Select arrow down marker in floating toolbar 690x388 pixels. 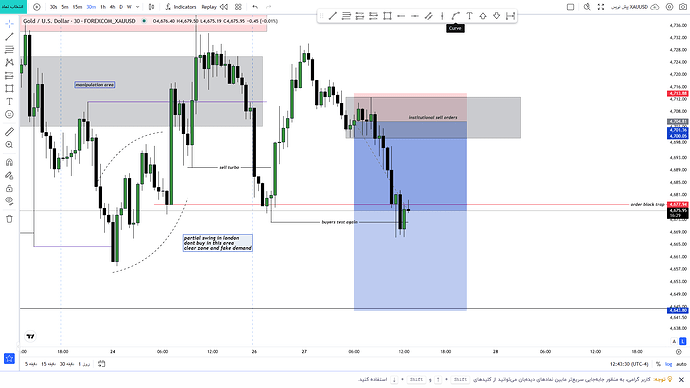click(x=496, y=16)
